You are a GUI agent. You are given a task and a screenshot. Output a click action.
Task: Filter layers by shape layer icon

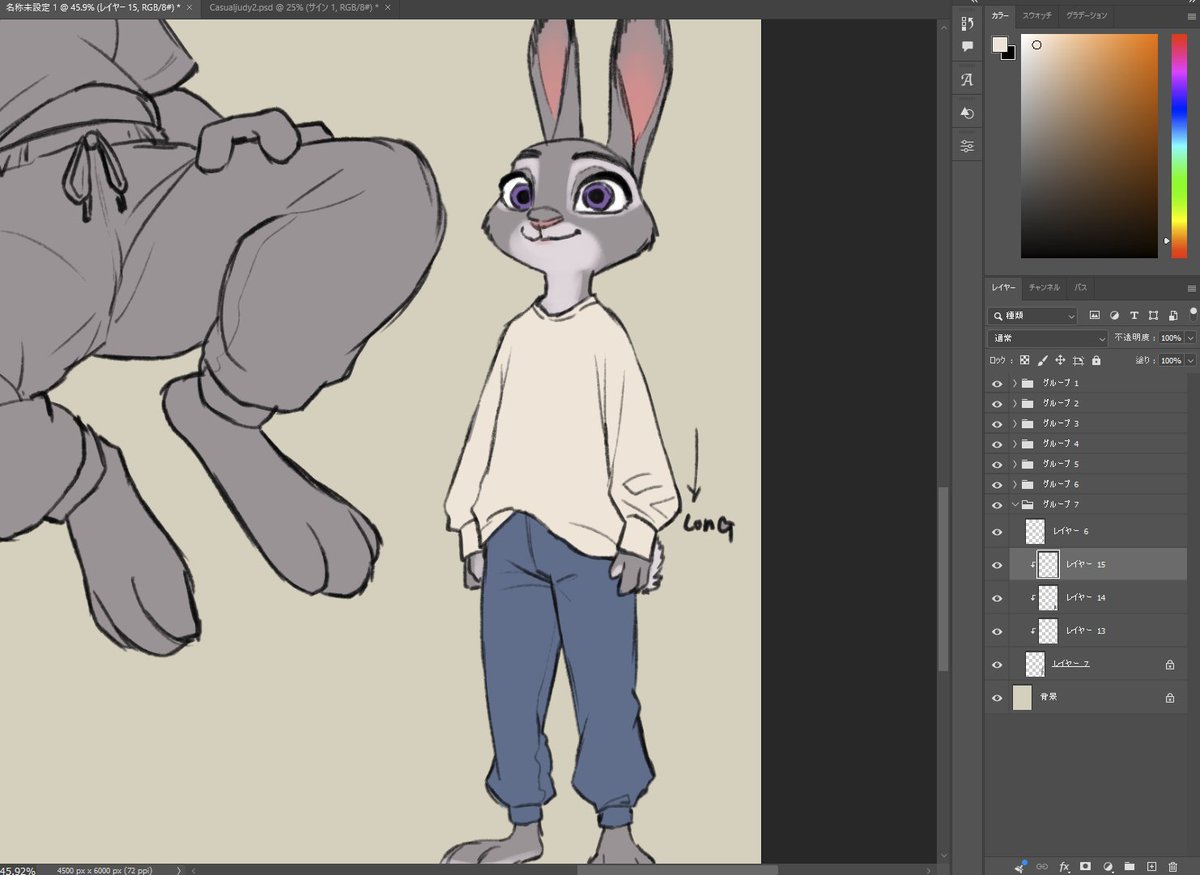1153,315
